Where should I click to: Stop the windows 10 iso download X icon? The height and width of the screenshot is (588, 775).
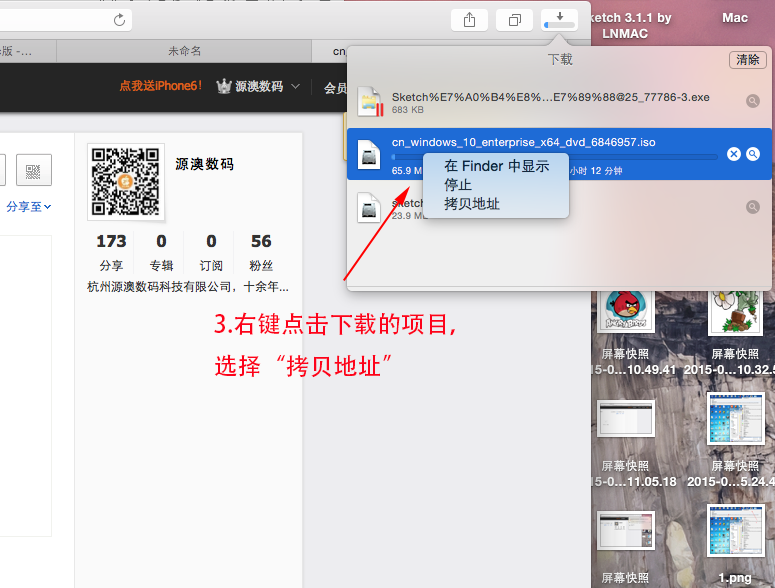[734, 154]
